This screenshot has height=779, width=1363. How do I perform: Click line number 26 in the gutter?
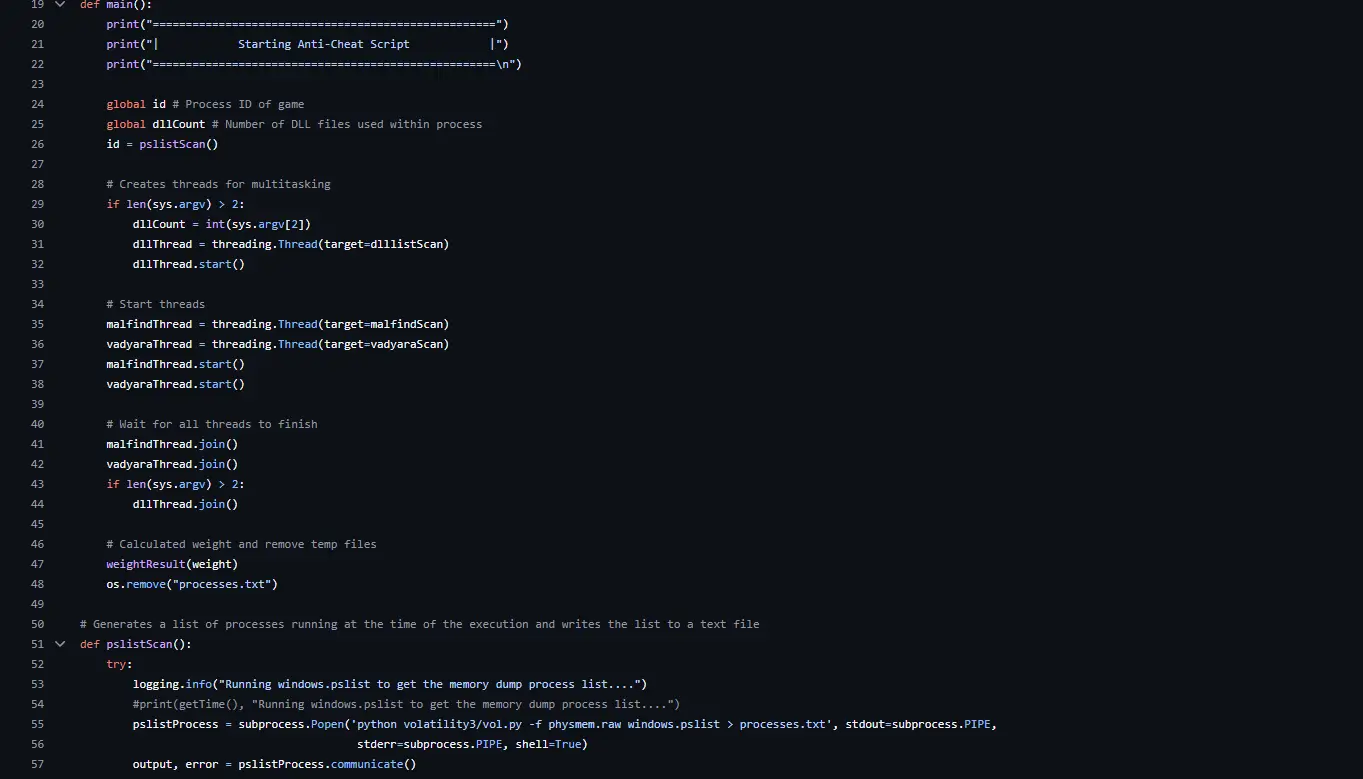37,144
